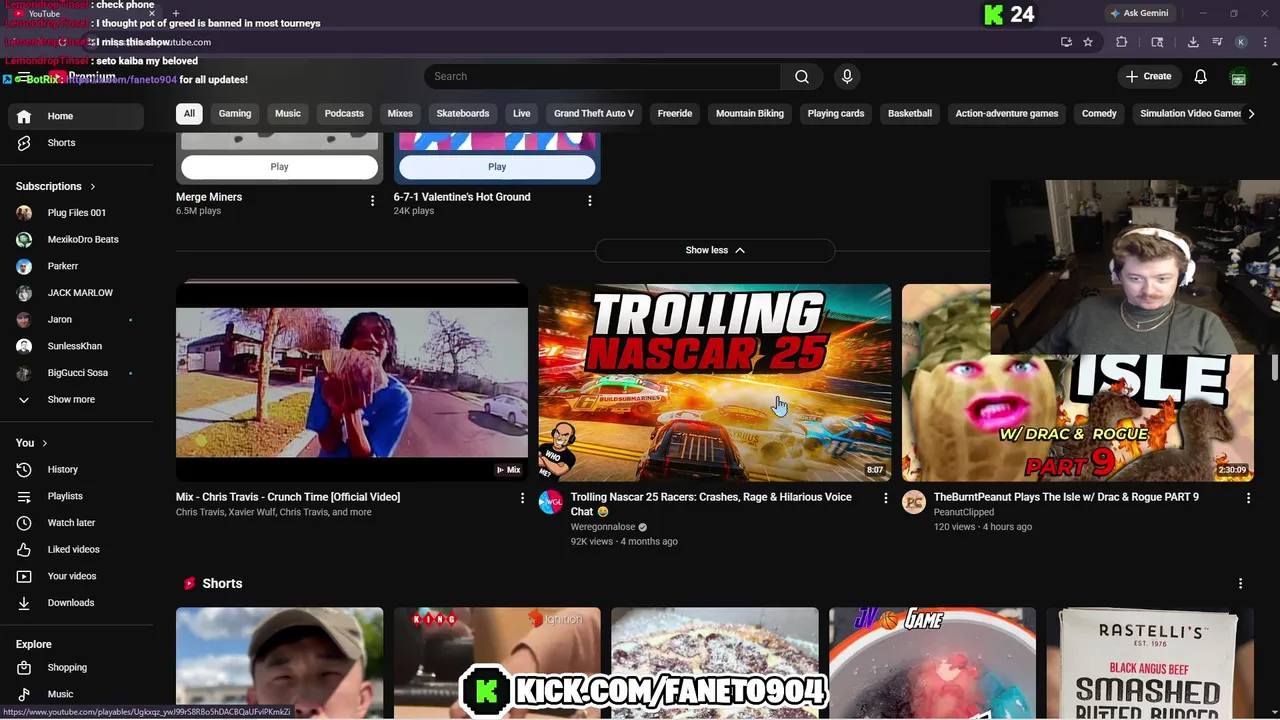
Task: Select the Playing cards chip
Action: [x=836, y=114]
